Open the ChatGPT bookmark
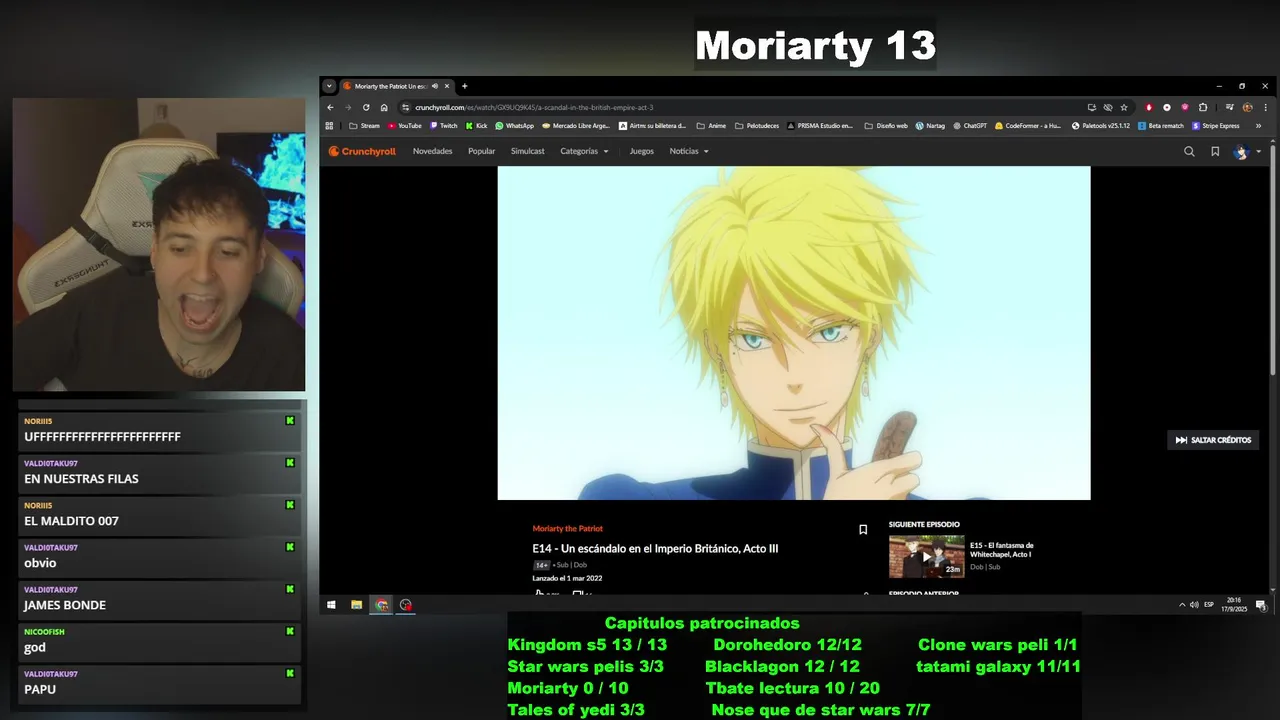The height and width of the screenshot is (720, 1280). [x=970, y=126]
